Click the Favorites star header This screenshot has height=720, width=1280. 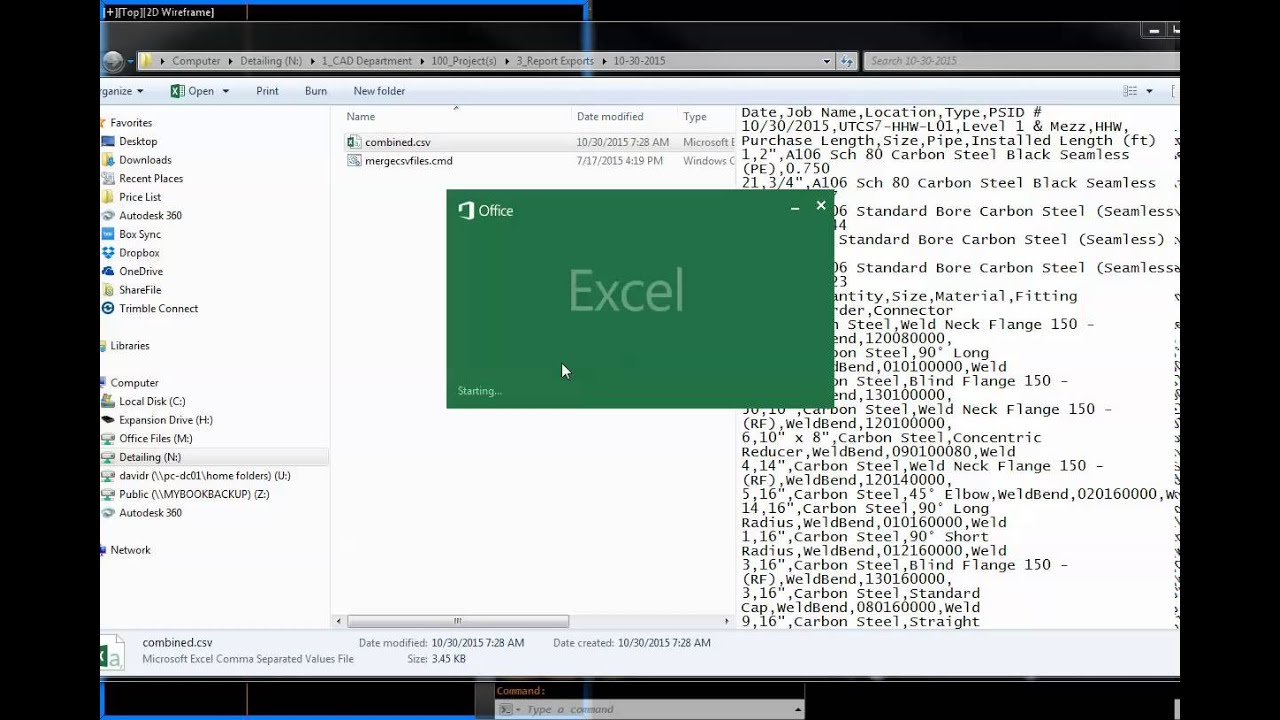coord(131,122)
